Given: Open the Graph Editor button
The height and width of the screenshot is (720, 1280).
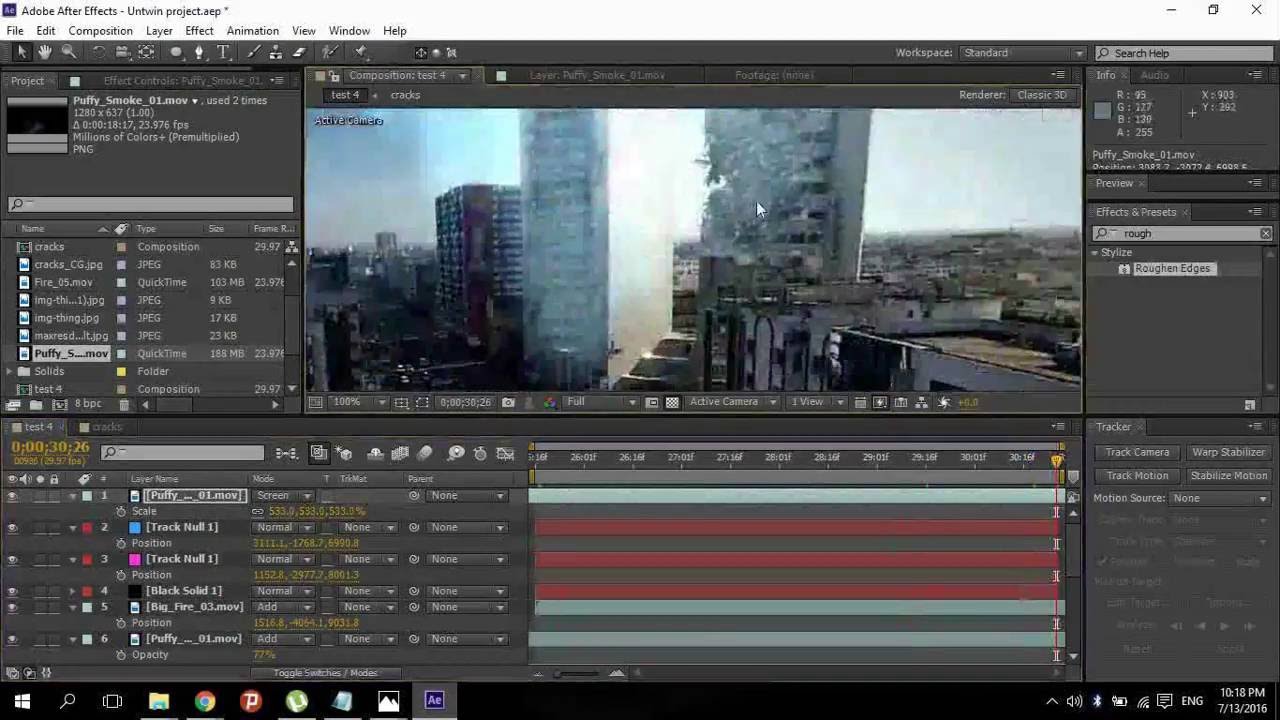Looking at the screenshot, I should pos(505,453).
